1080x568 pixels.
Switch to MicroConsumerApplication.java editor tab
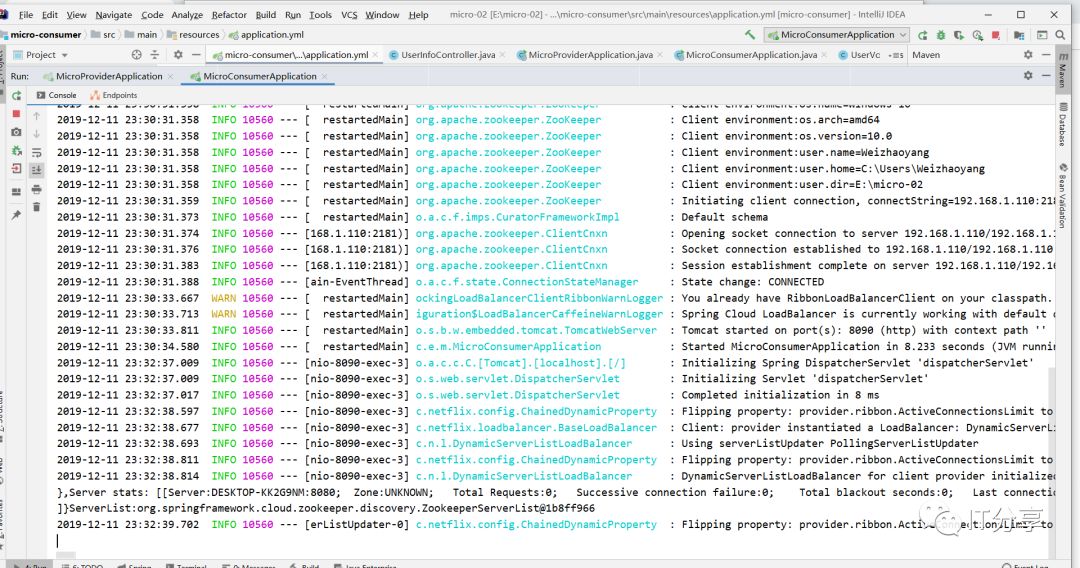click(x=751, y=55)
